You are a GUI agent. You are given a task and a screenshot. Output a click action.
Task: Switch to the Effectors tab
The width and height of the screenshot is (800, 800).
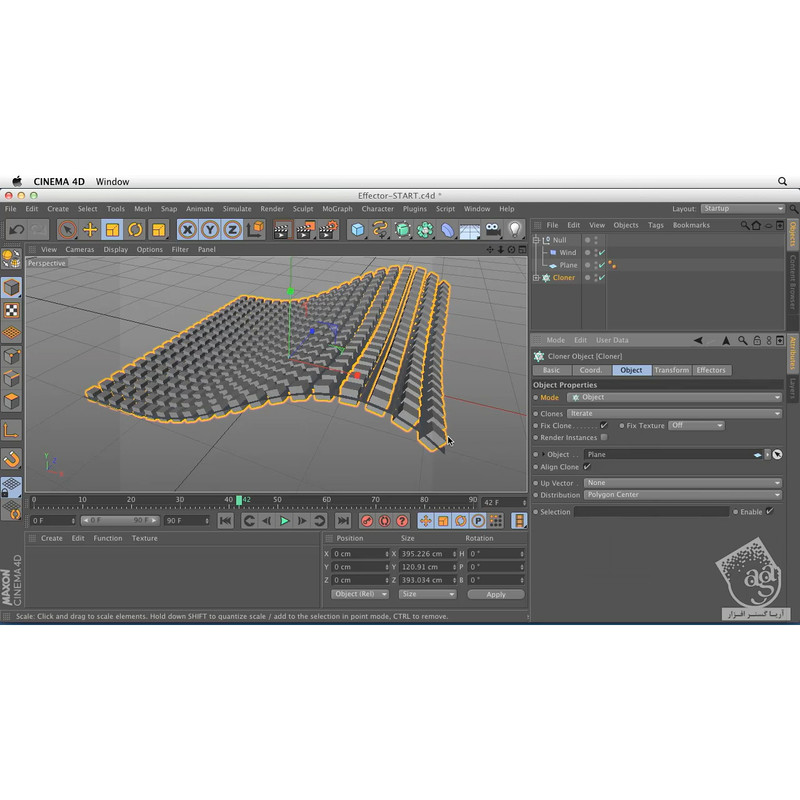click(711, 370)
